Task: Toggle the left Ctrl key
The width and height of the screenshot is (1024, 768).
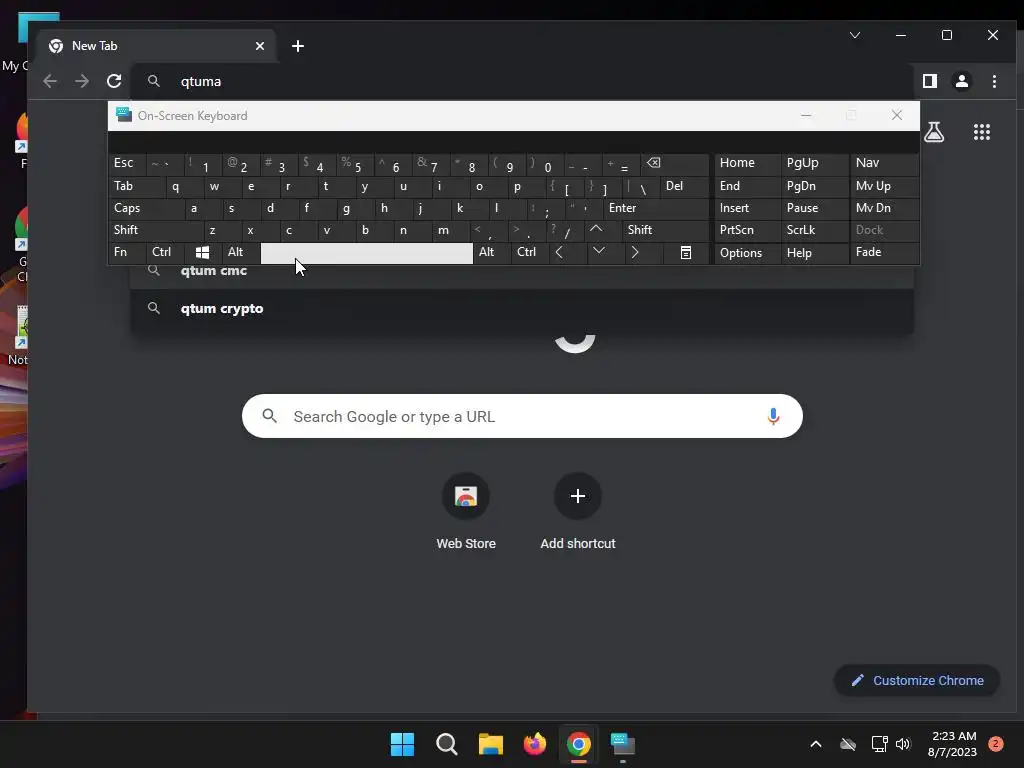Action: (x=165, y=252)
